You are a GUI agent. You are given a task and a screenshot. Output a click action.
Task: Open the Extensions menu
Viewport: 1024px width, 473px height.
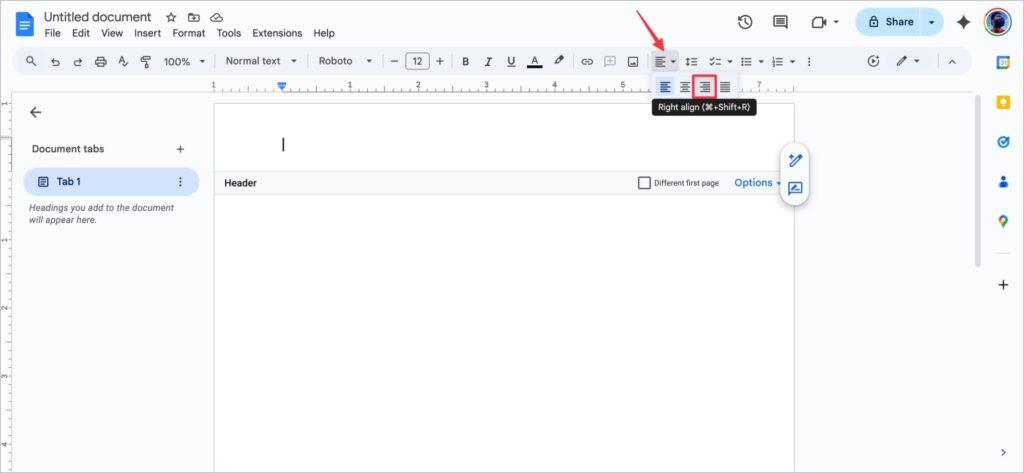point(277,33)
